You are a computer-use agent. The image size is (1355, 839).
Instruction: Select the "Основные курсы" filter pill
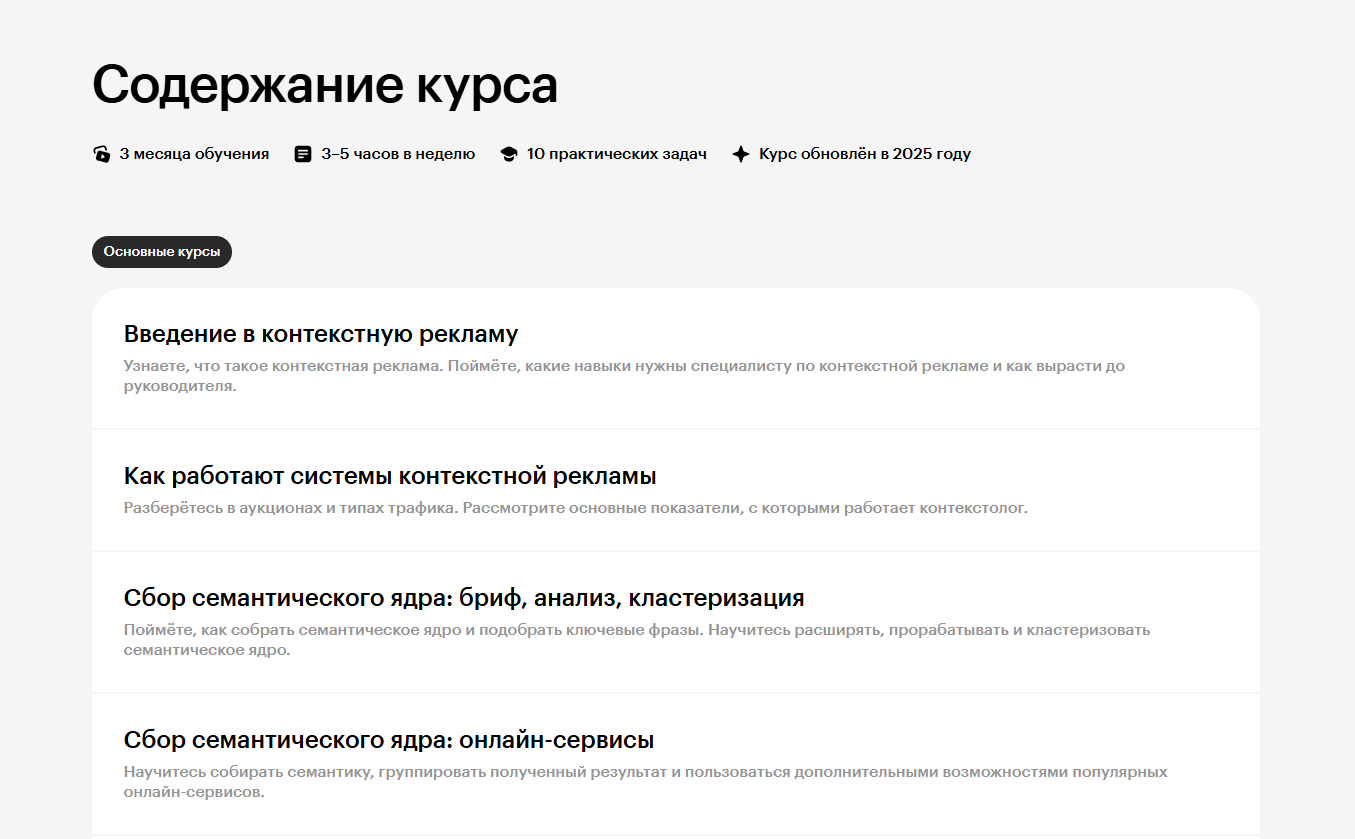coord(161,251)
